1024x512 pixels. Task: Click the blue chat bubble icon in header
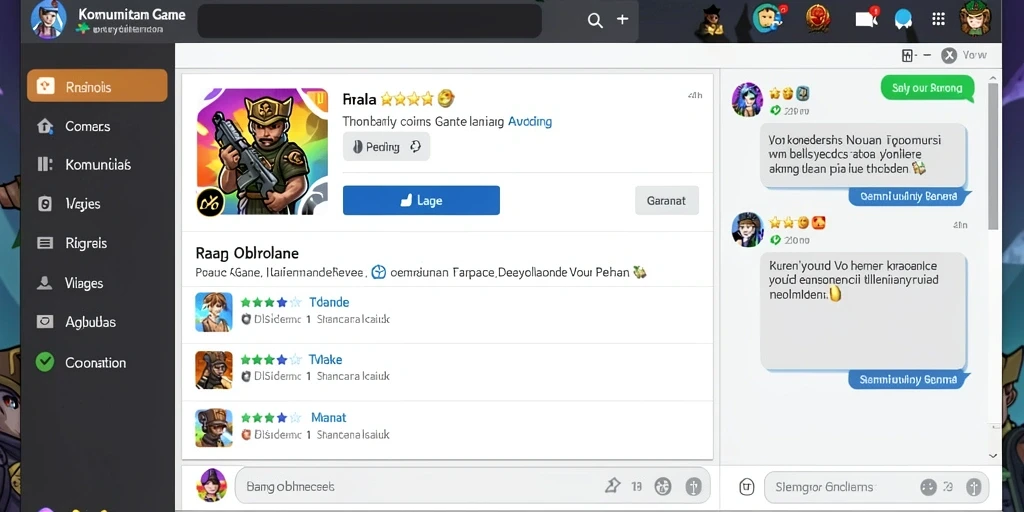tap(903, 19)
